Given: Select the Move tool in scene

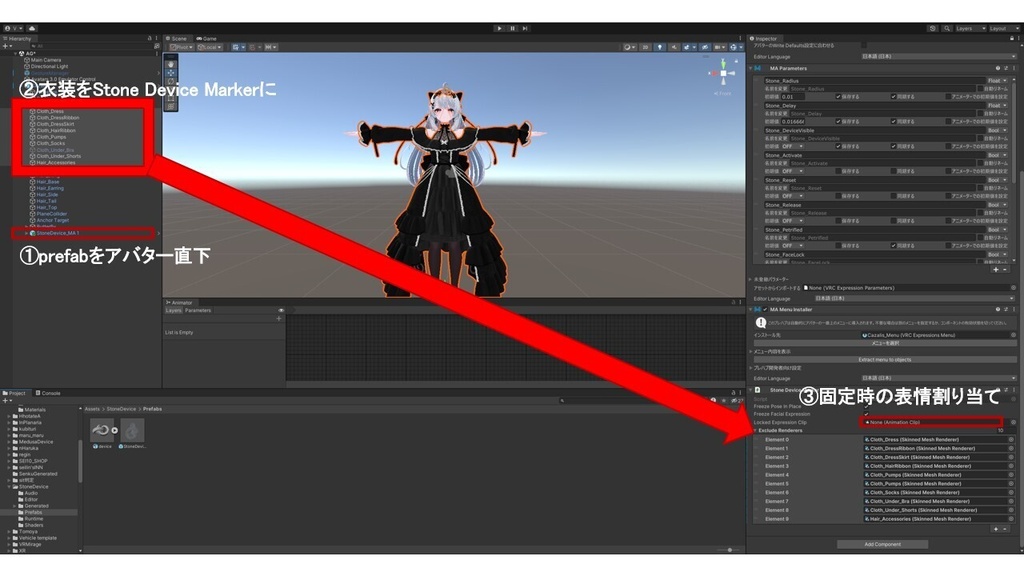Looking at the screenshot, I should [x=170, y=73].
